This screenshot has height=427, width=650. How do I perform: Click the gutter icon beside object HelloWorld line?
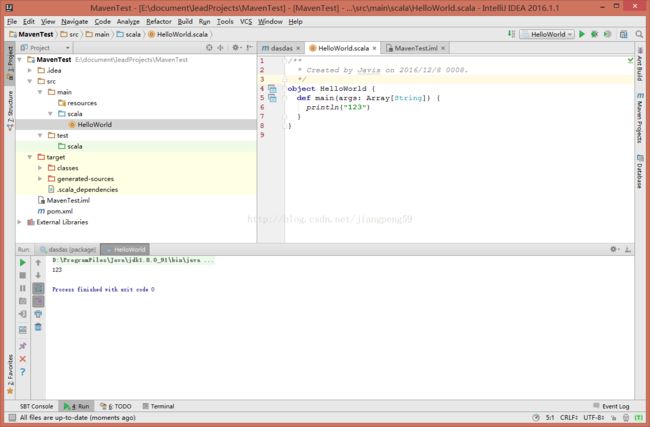pos(272,89)
